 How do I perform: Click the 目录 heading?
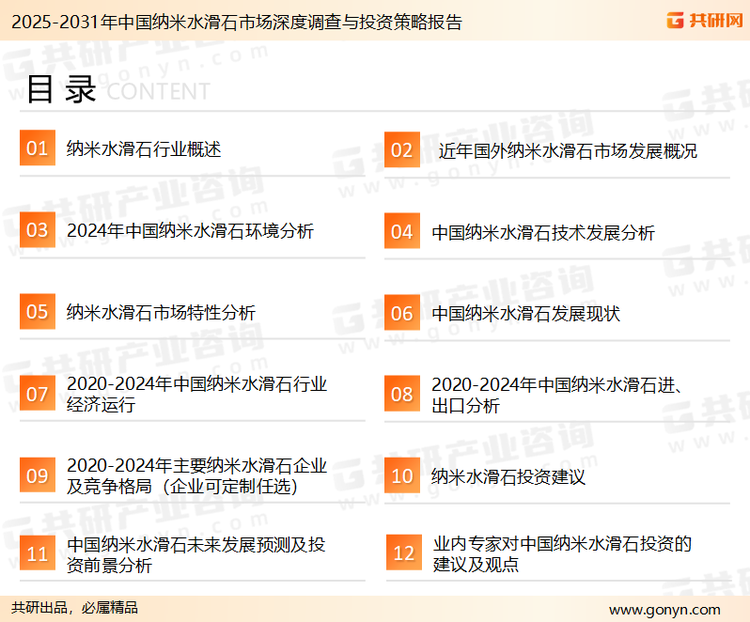pos(61,89)
